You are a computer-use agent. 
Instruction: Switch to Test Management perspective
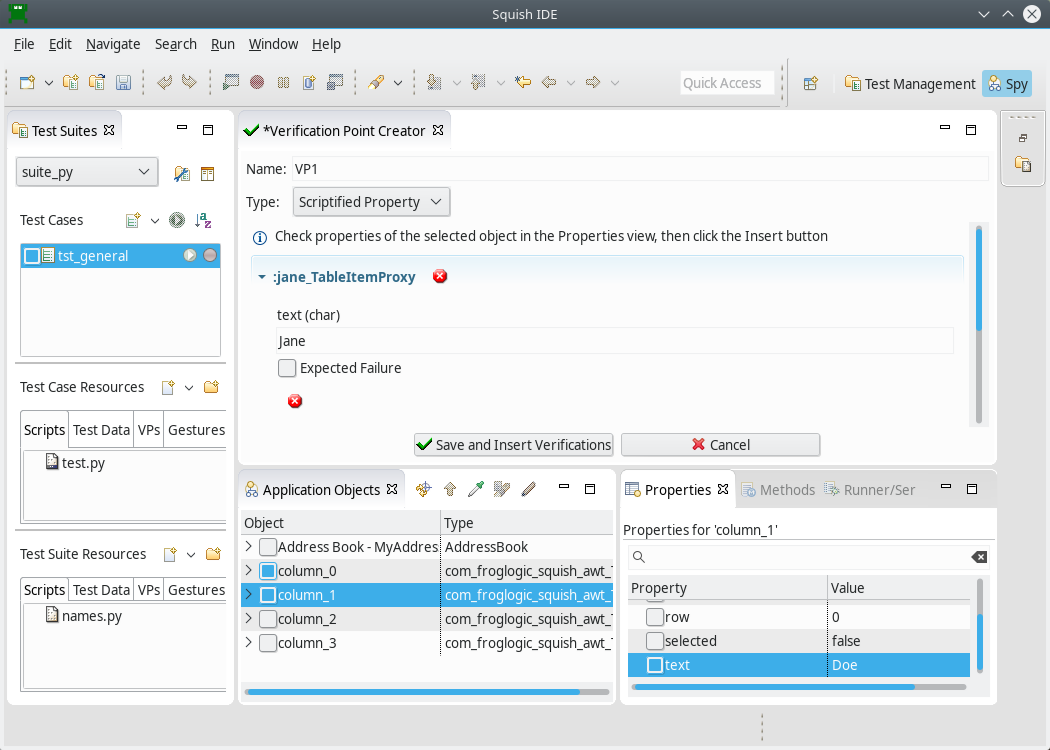[x=910, y=84]
